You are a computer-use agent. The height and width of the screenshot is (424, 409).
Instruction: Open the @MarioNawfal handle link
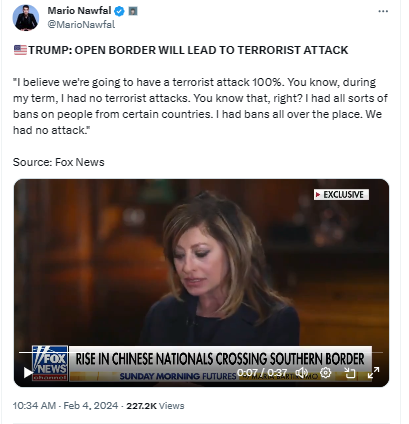(x=81, y=25)
